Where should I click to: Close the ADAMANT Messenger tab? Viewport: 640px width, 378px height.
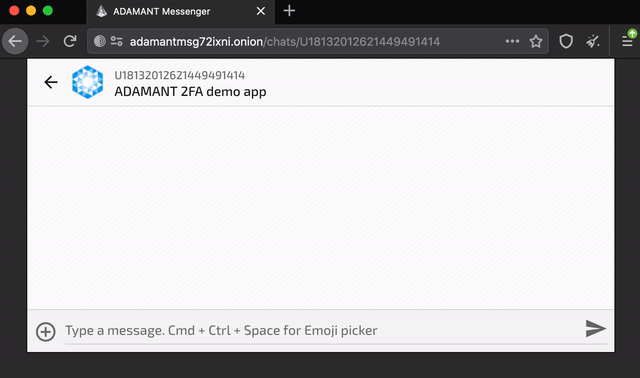[261, 11]
